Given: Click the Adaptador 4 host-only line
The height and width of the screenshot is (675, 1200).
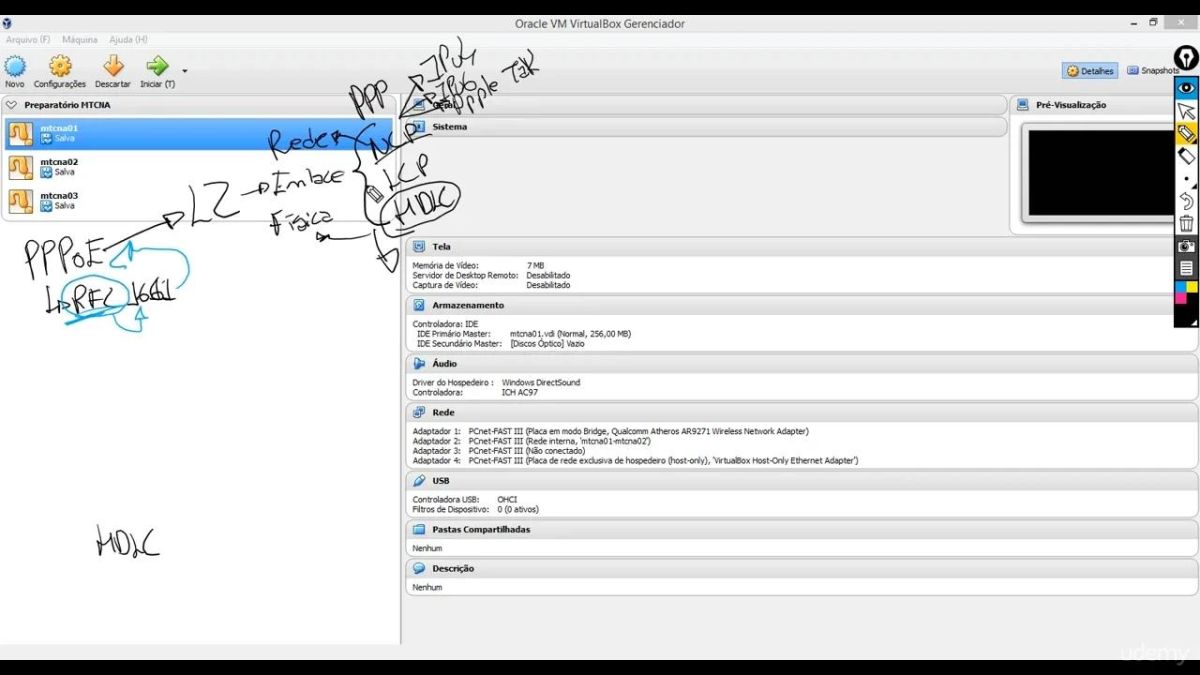Looking at the screenshot, I should coord(635,461).
